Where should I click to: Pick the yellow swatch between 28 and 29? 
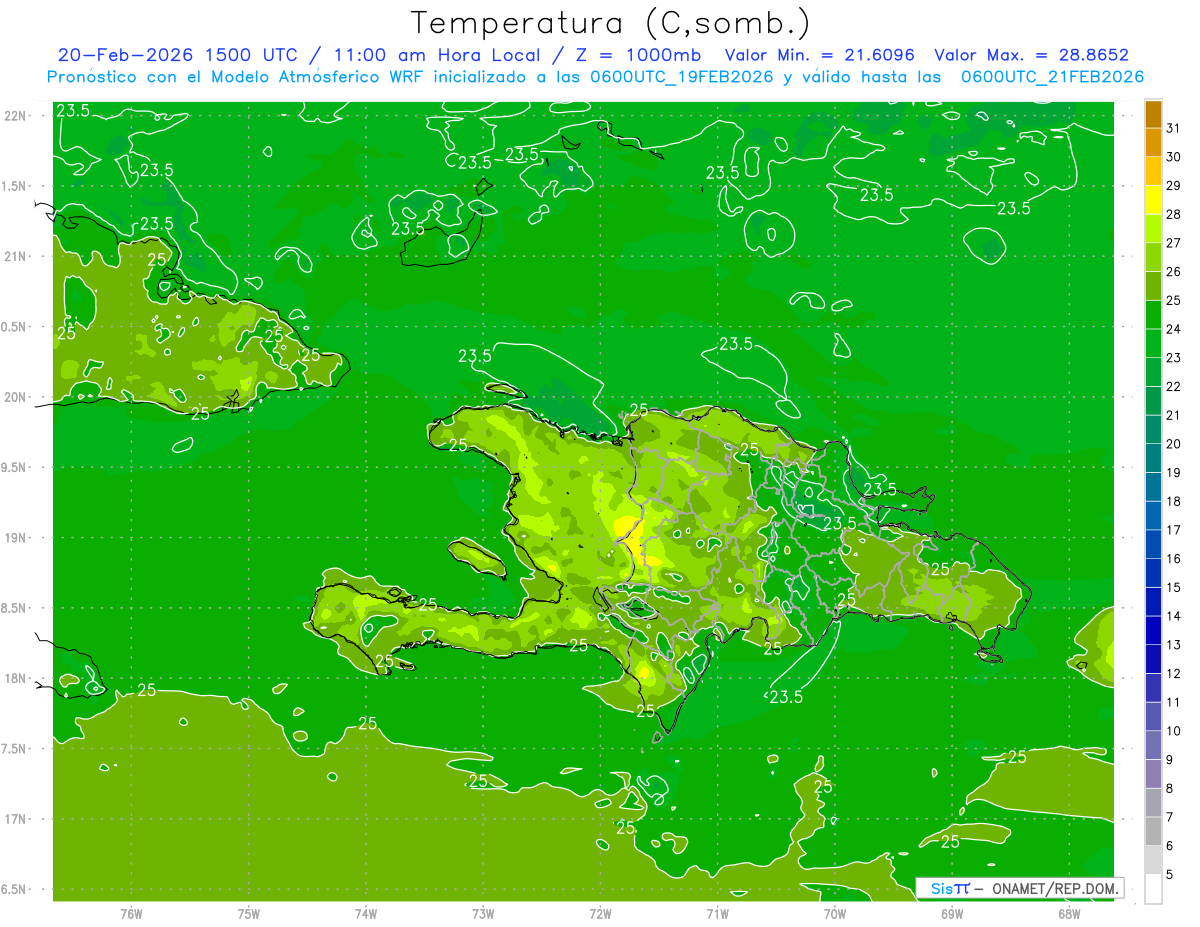tap(1153, 200)
